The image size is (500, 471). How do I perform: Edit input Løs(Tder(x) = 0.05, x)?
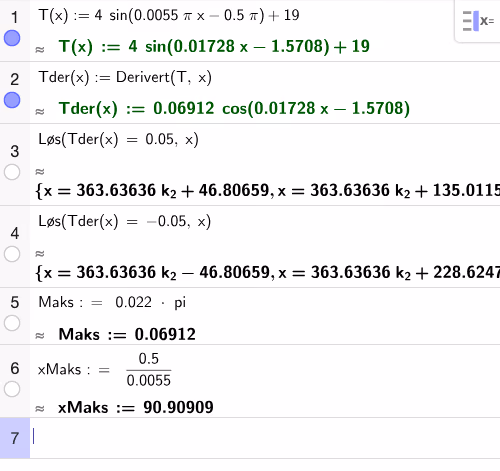[118, 139]
